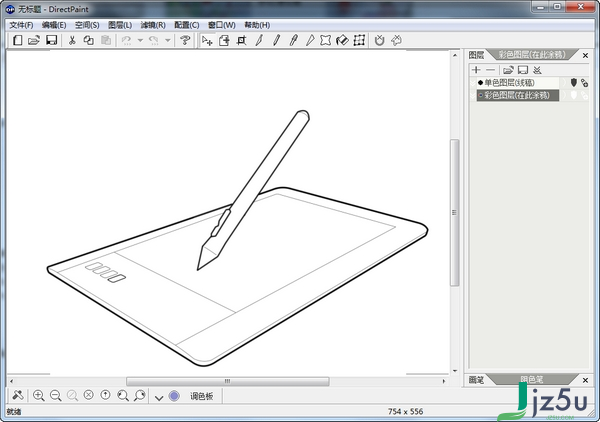Create a new document with the blank page icon

17,40
